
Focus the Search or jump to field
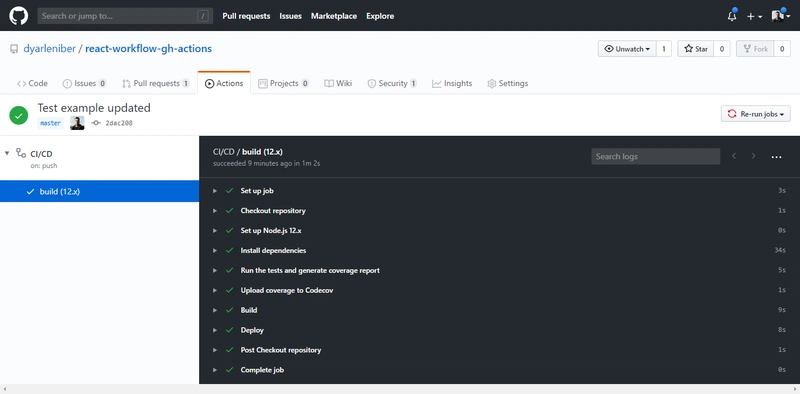click(125, 16)
